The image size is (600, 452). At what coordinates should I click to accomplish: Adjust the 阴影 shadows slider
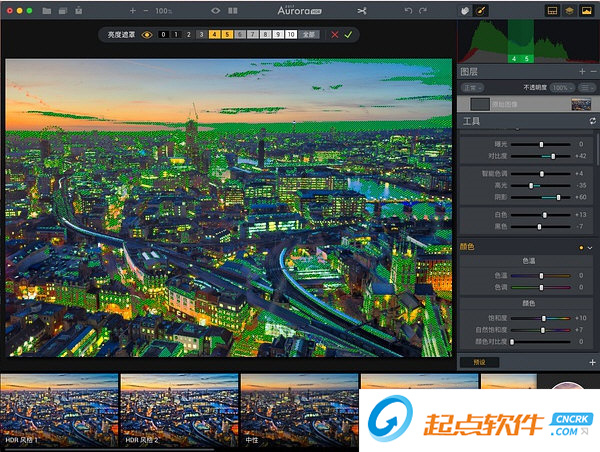pyautogui.click(x=541, y=197)
